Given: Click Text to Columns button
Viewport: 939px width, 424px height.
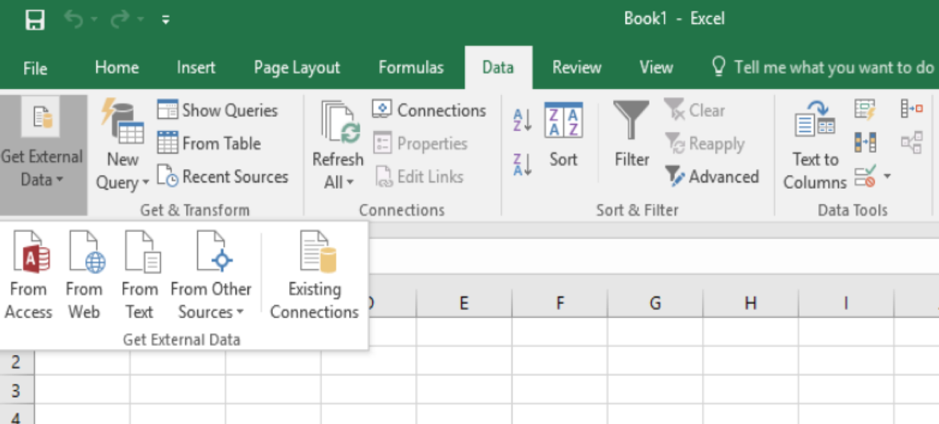Looking at the screenshot, I should point(815,146).
